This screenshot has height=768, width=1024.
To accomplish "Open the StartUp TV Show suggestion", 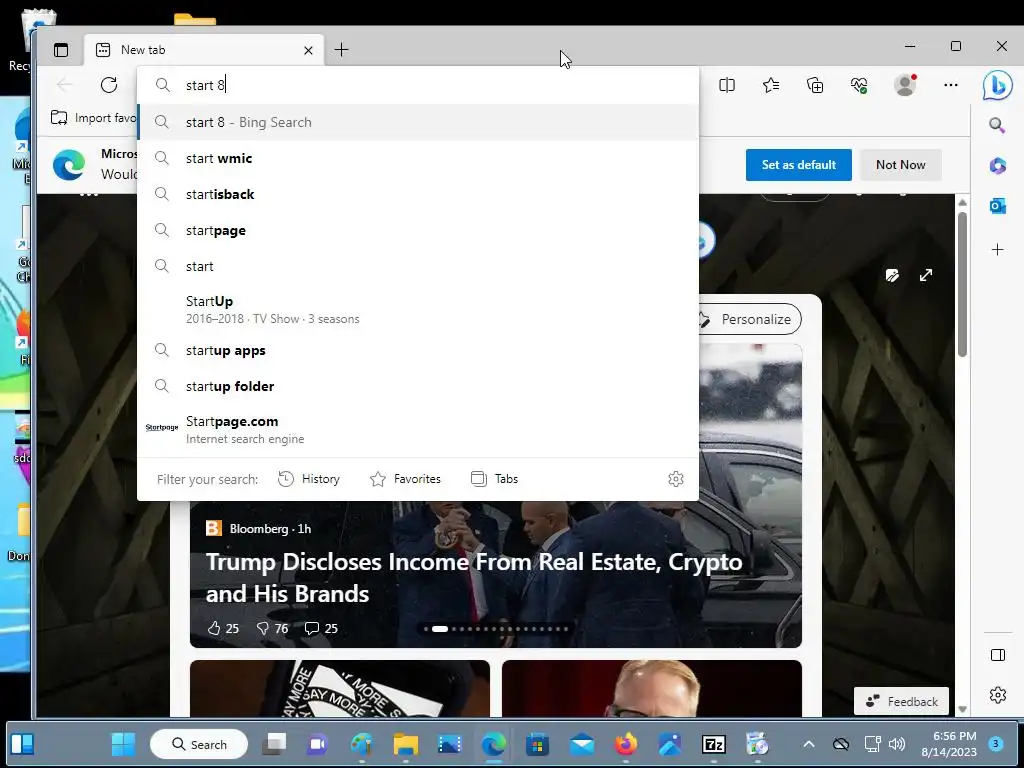I will [418, 309].
